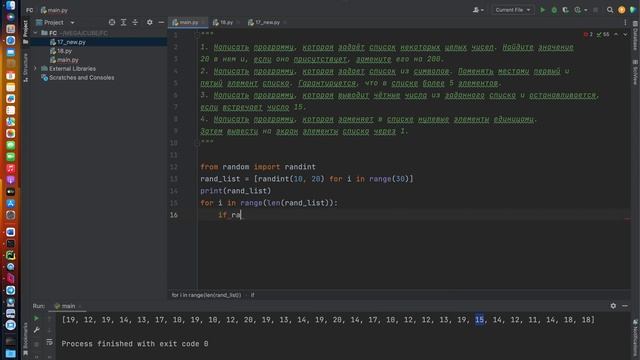Open the editor tabs three-dot menu
The image size is (640, 360).
(x=625, y=22)
